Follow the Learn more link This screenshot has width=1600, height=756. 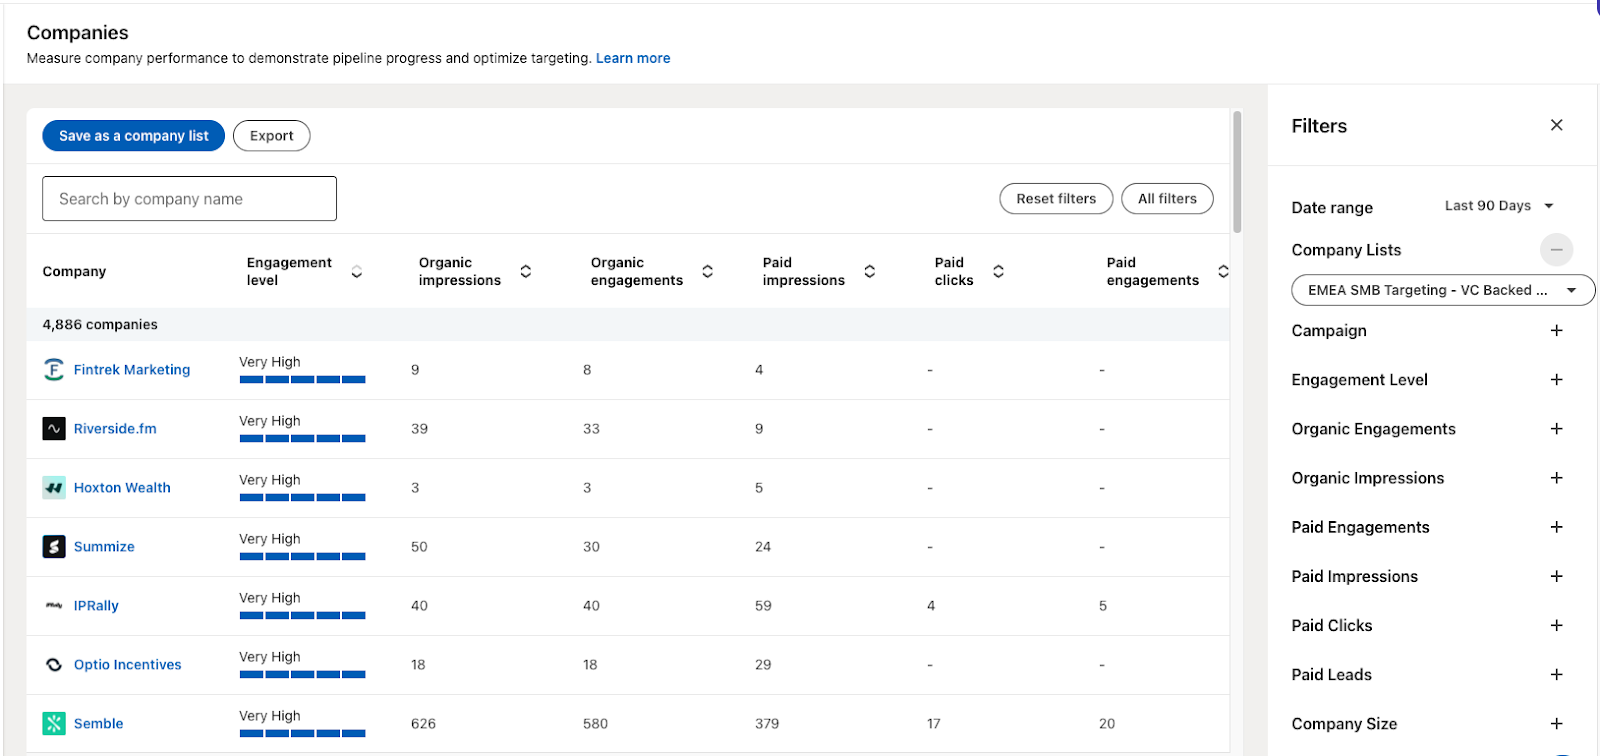point(633,58)
